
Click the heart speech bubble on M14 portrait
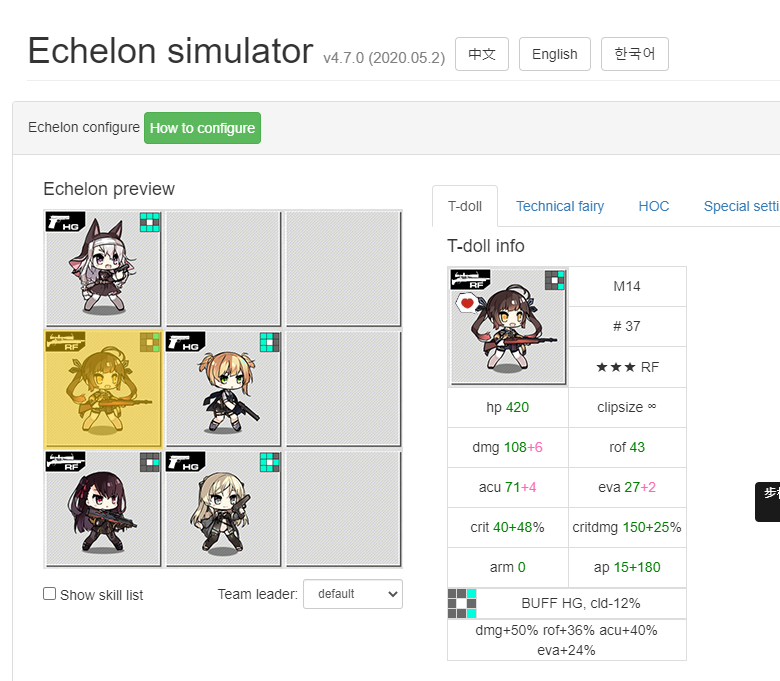point(467,302)
